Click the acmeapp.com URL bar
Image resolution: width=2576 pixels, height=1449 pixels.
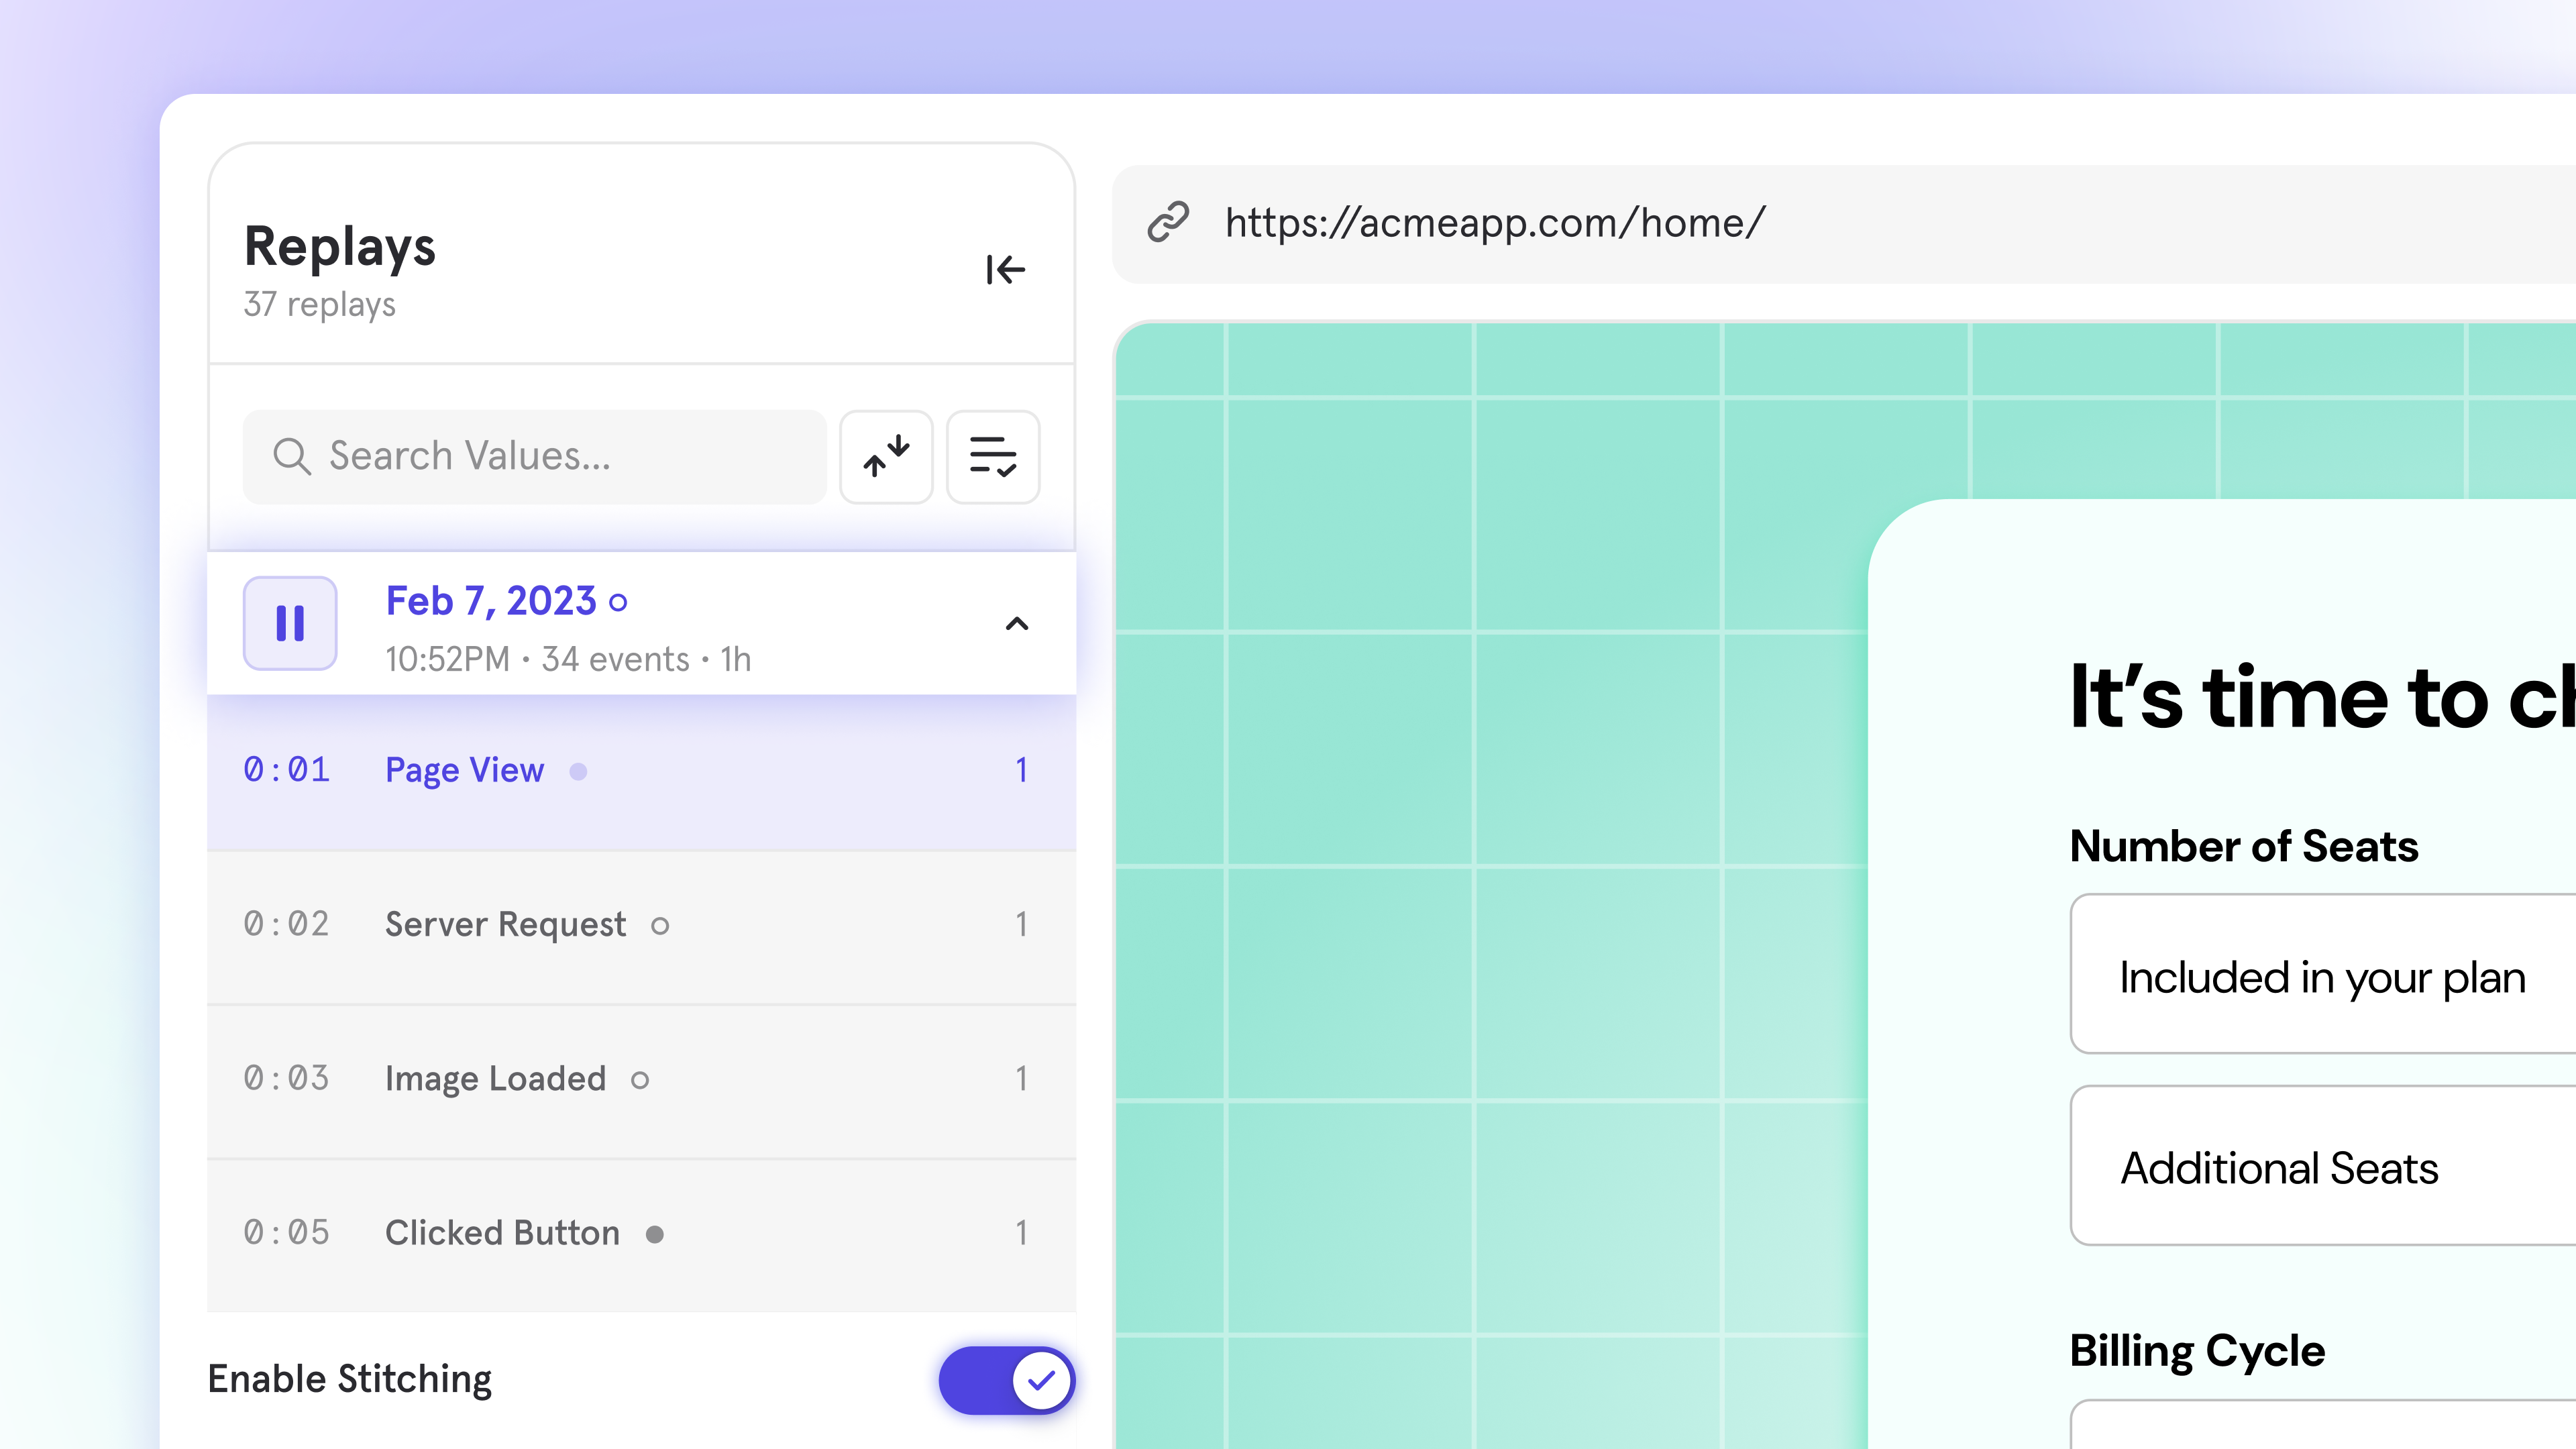click(x=1844, y=223)
